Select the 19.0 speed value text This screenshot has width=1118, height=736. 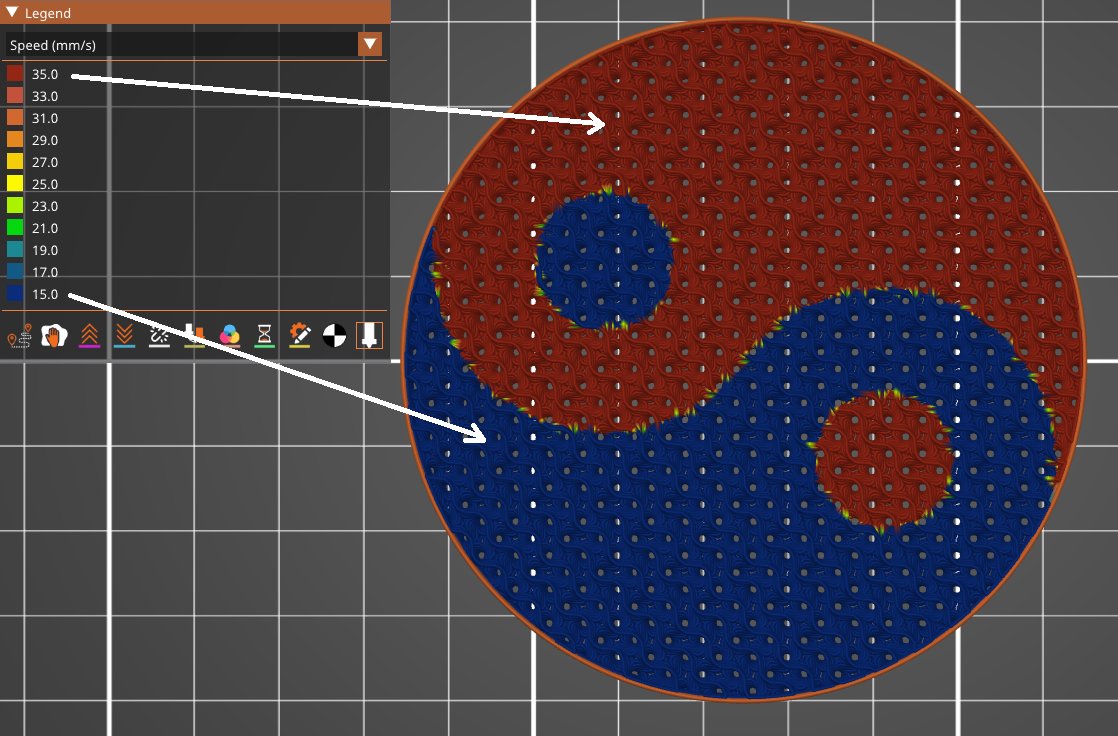(45, 250)
